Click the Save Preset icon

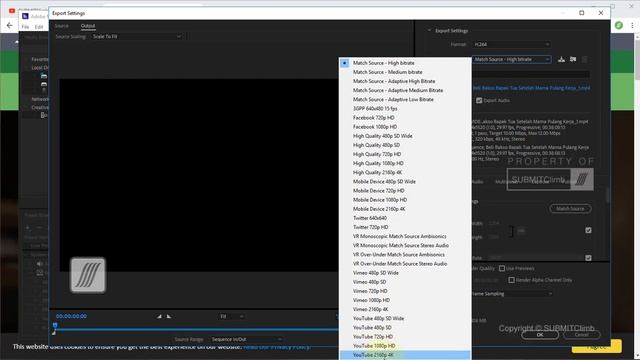coord(561,59)
